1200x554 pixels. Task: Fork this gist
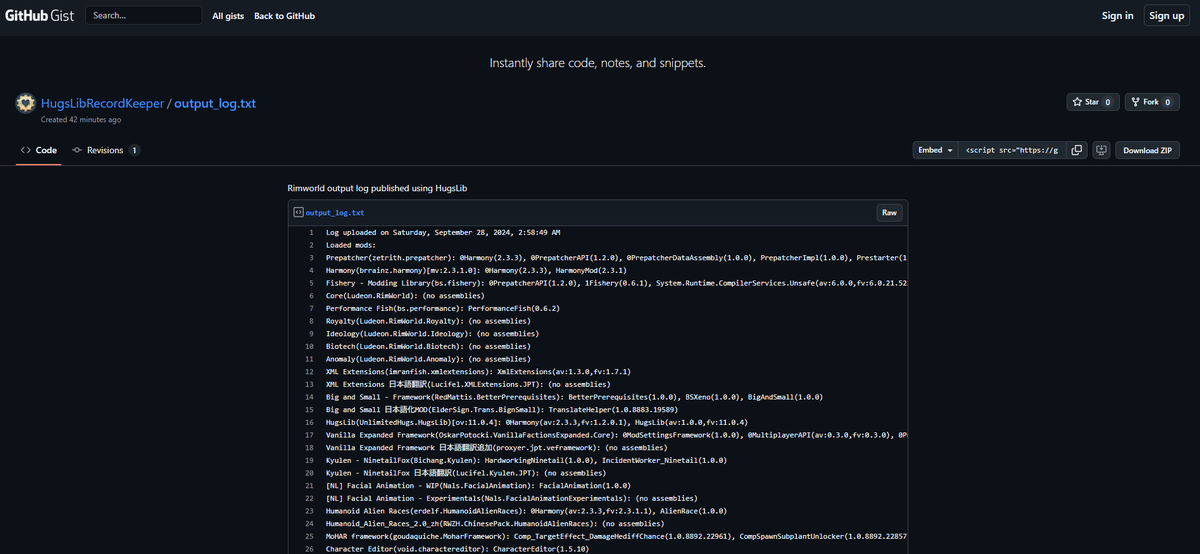(x=1152, y=102)
